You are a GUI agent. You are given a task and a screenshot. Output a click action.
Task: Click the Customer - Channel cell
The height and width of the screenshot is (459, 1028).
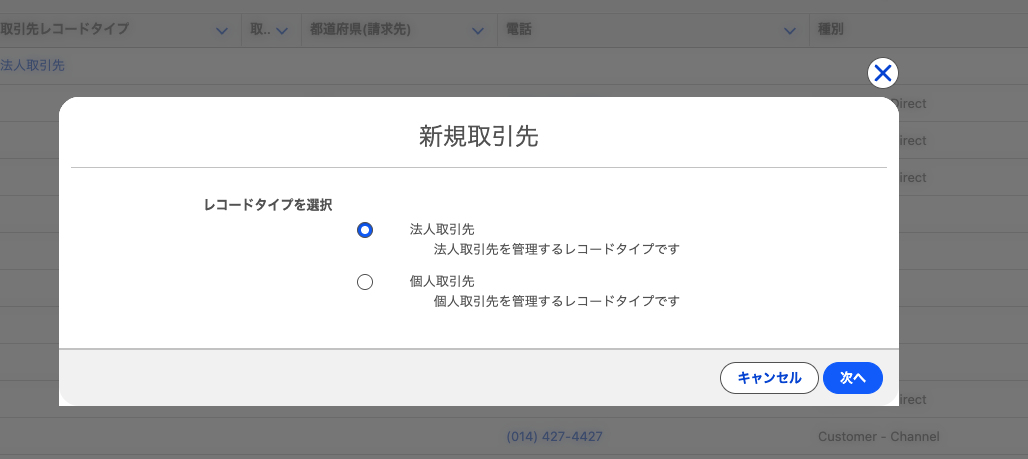pyautogui.click(x=879, y=437)
